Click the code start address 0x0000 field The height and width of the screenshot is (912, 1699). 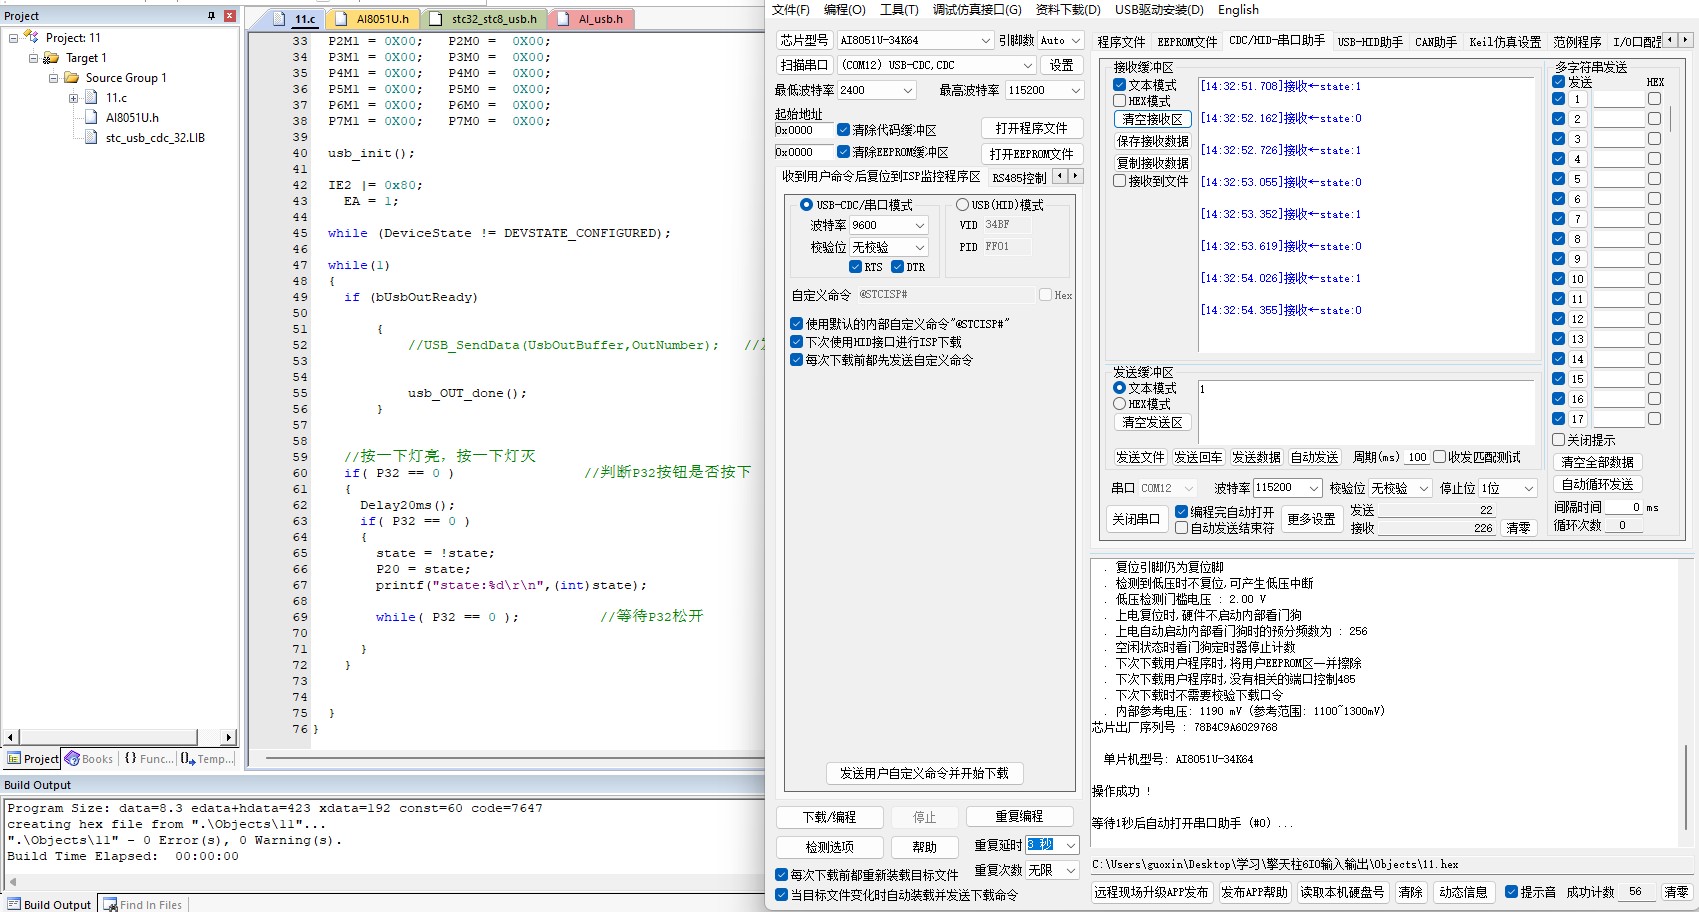pyautogui.click(x=803, y=130)
